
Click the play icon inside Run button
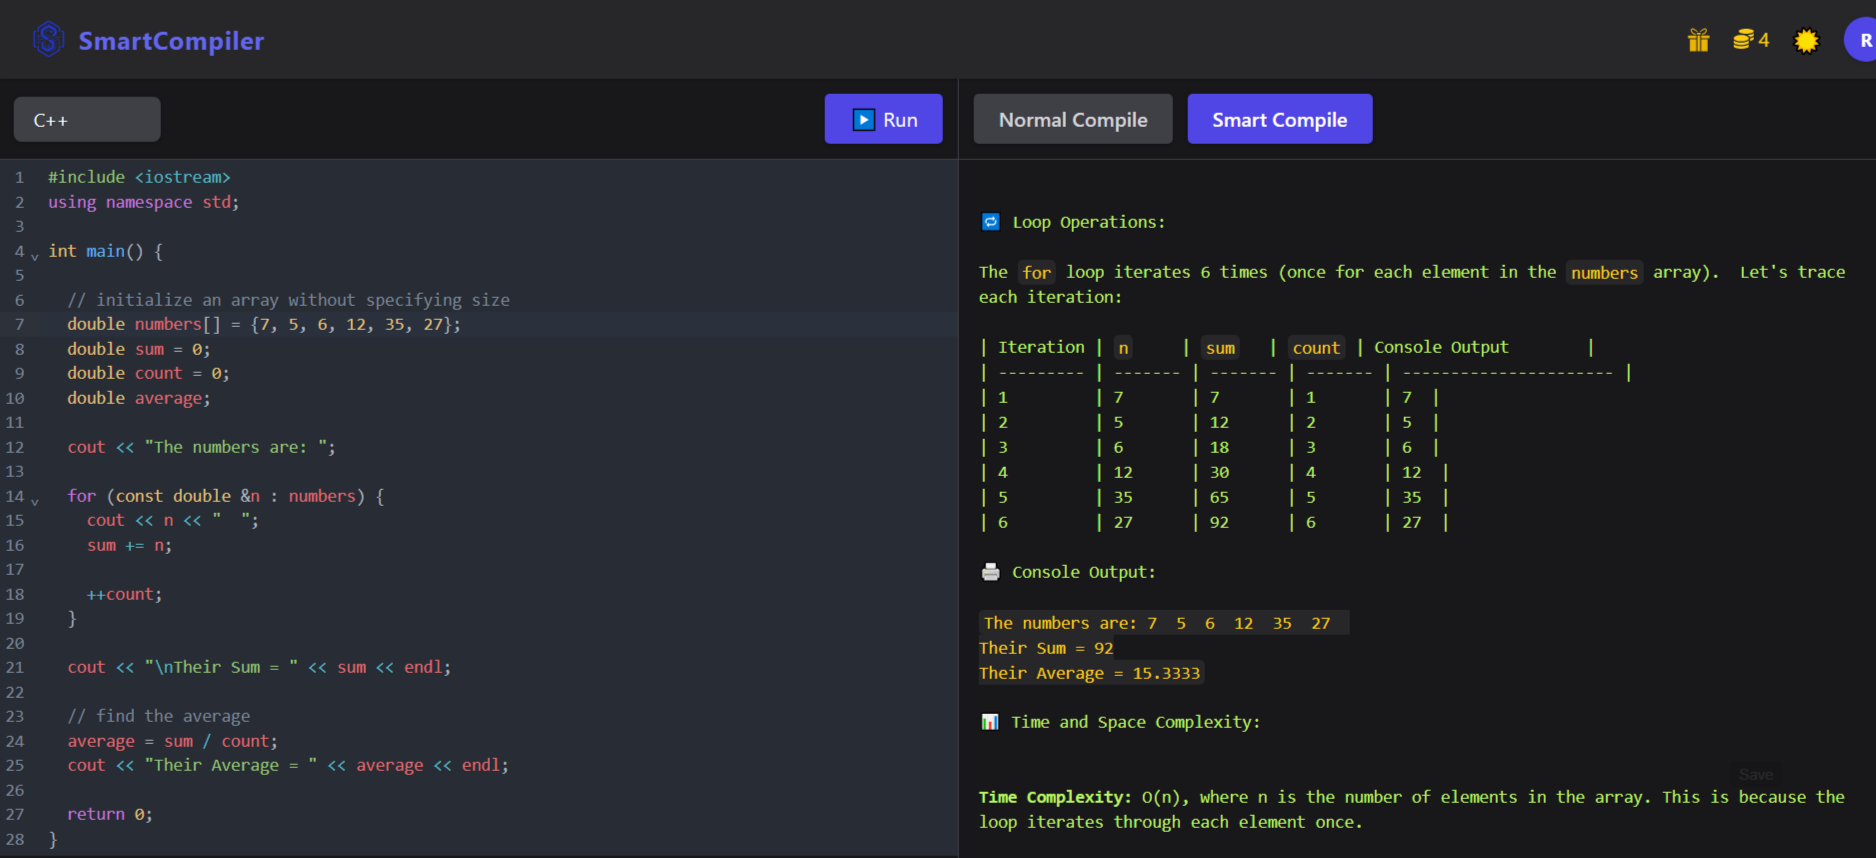point(863,120)
